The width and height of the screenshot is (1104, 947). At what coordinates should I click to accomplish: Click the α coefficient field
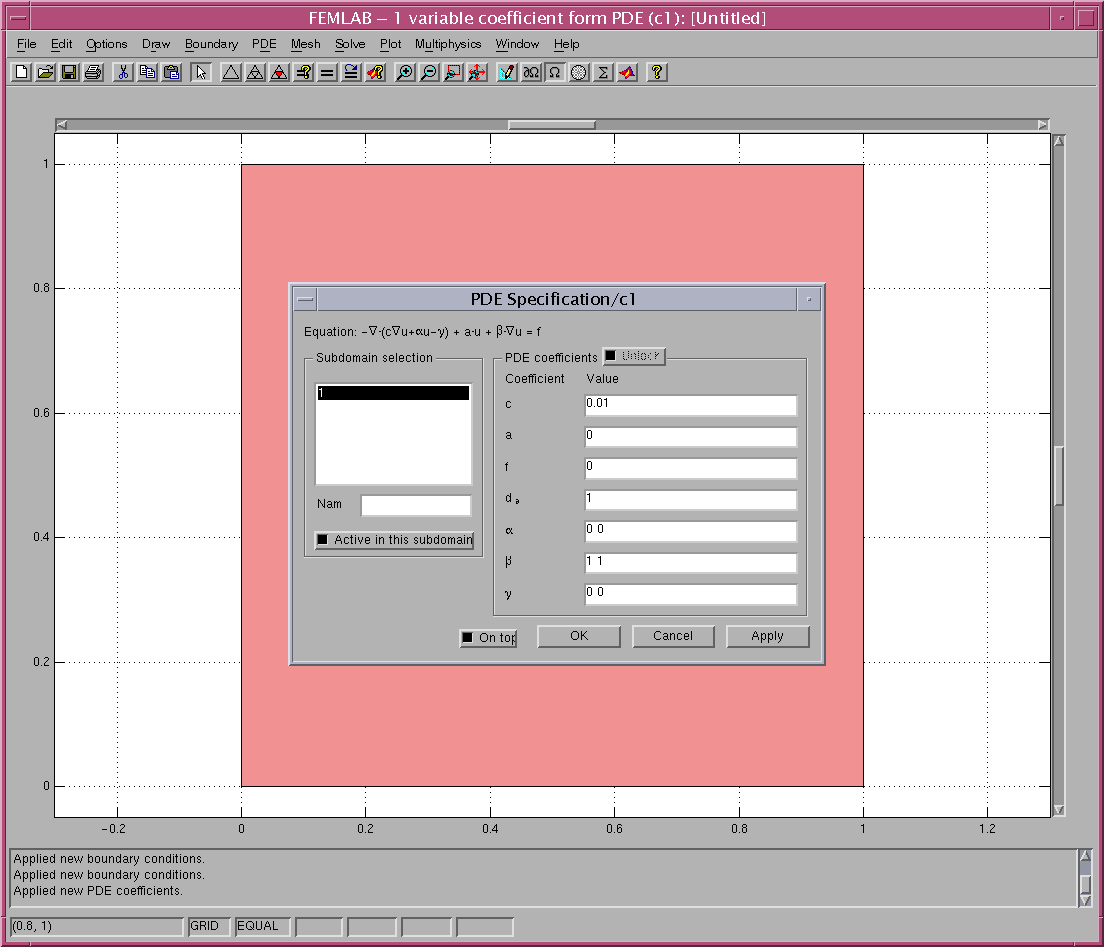coord(691,531)
